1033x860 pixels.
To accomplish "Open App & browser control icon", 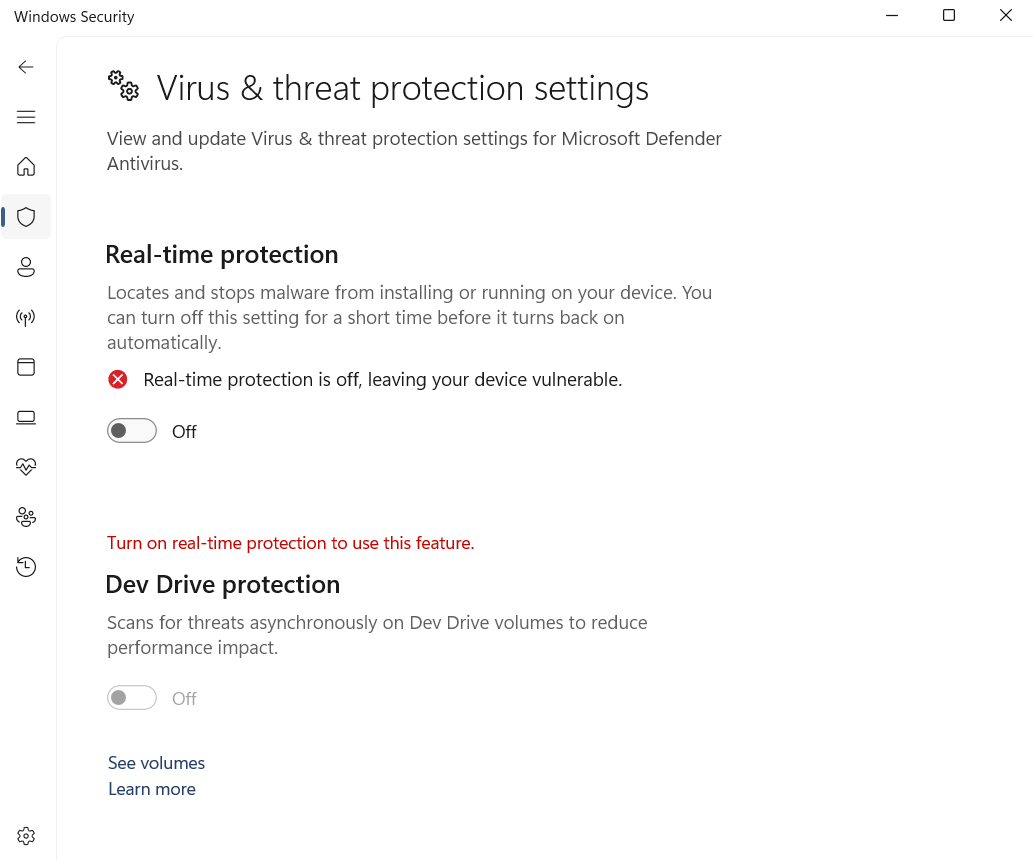I will point(26,367).
